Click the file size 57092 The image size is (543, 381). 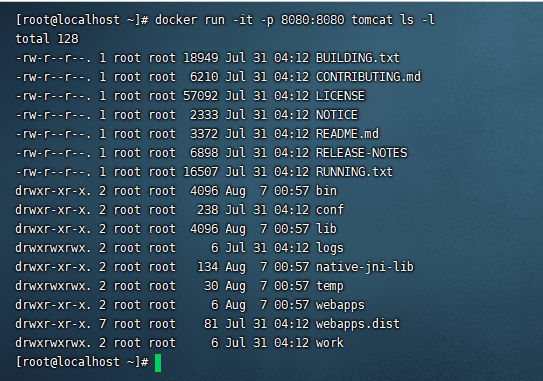(201, 96)
